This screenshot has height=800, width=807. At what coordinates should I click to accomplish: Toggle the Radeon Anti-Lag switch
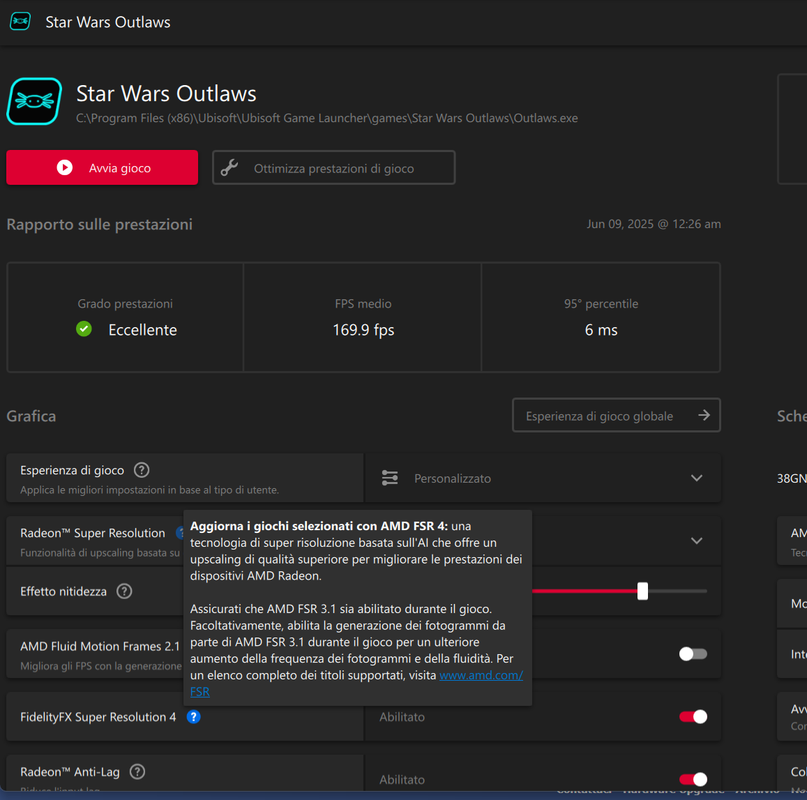click(x=693, y=779)
